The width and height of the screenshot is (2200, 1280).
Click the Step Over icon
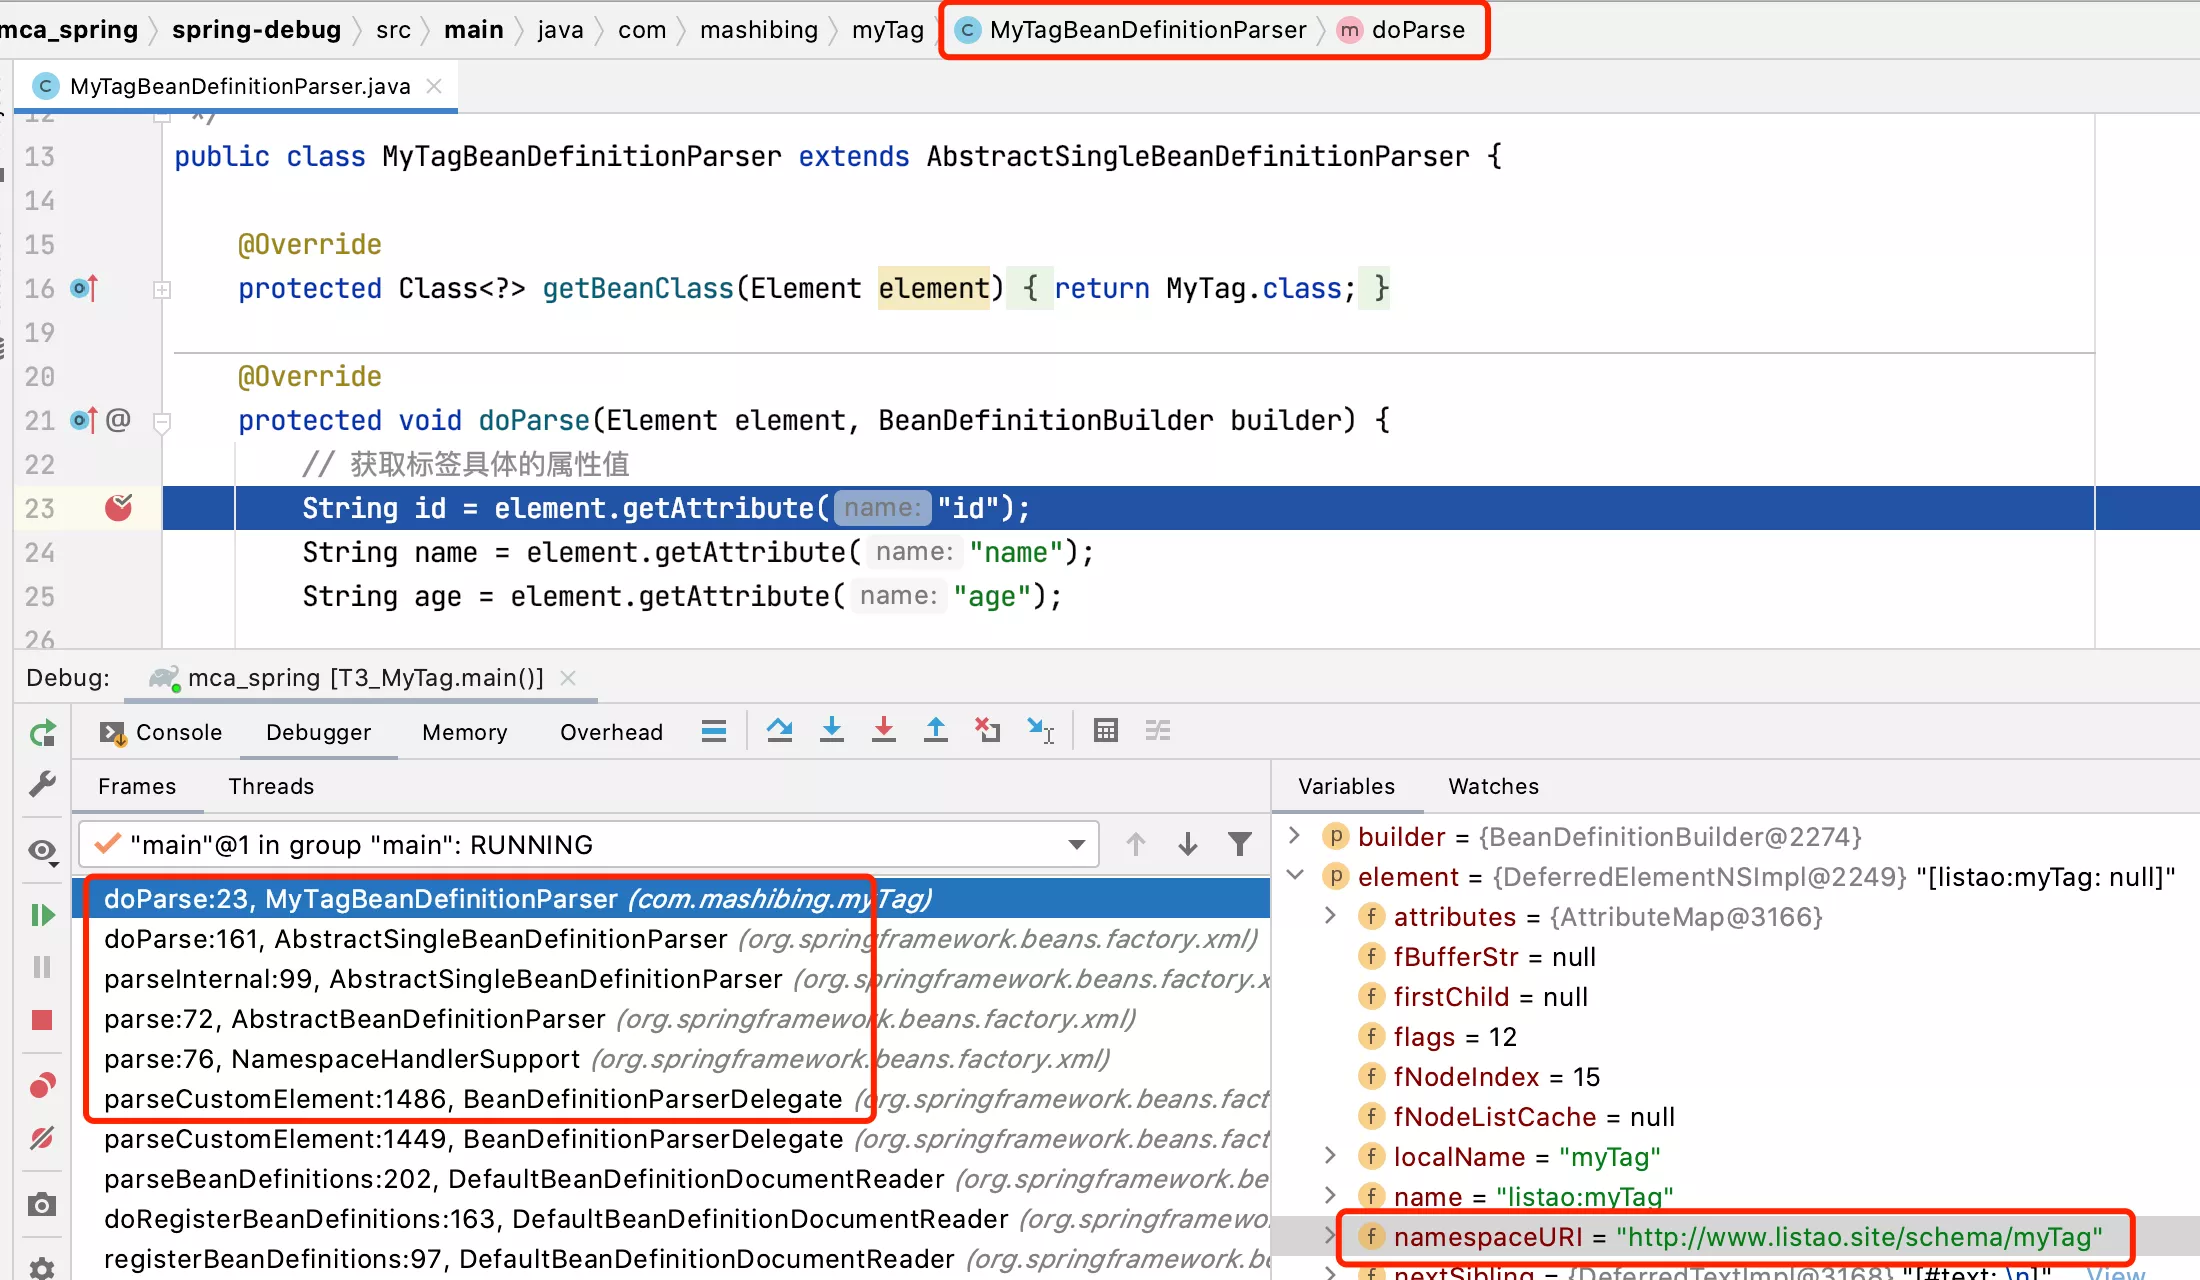pyautogui.click(x=779, y=731)
